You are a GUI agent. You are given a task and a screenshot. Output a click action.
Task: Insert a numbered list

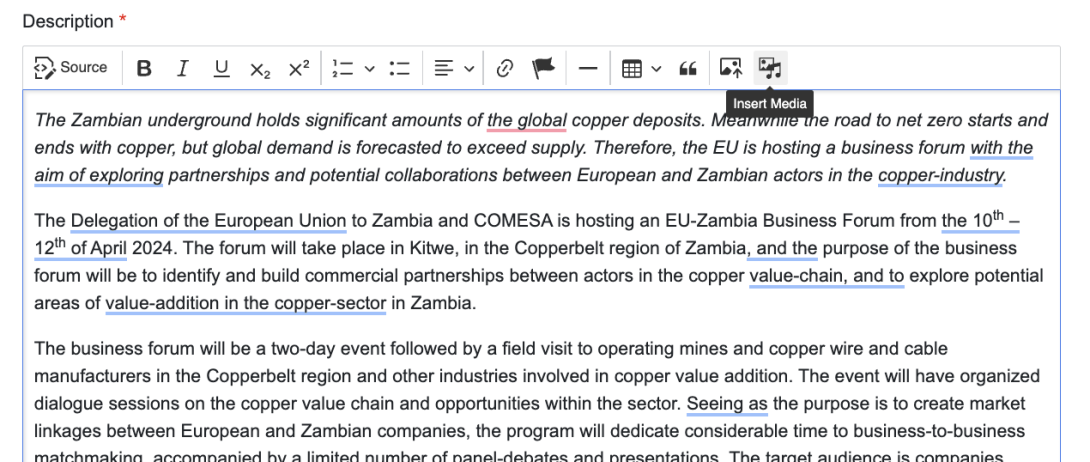tap(343, 68)
